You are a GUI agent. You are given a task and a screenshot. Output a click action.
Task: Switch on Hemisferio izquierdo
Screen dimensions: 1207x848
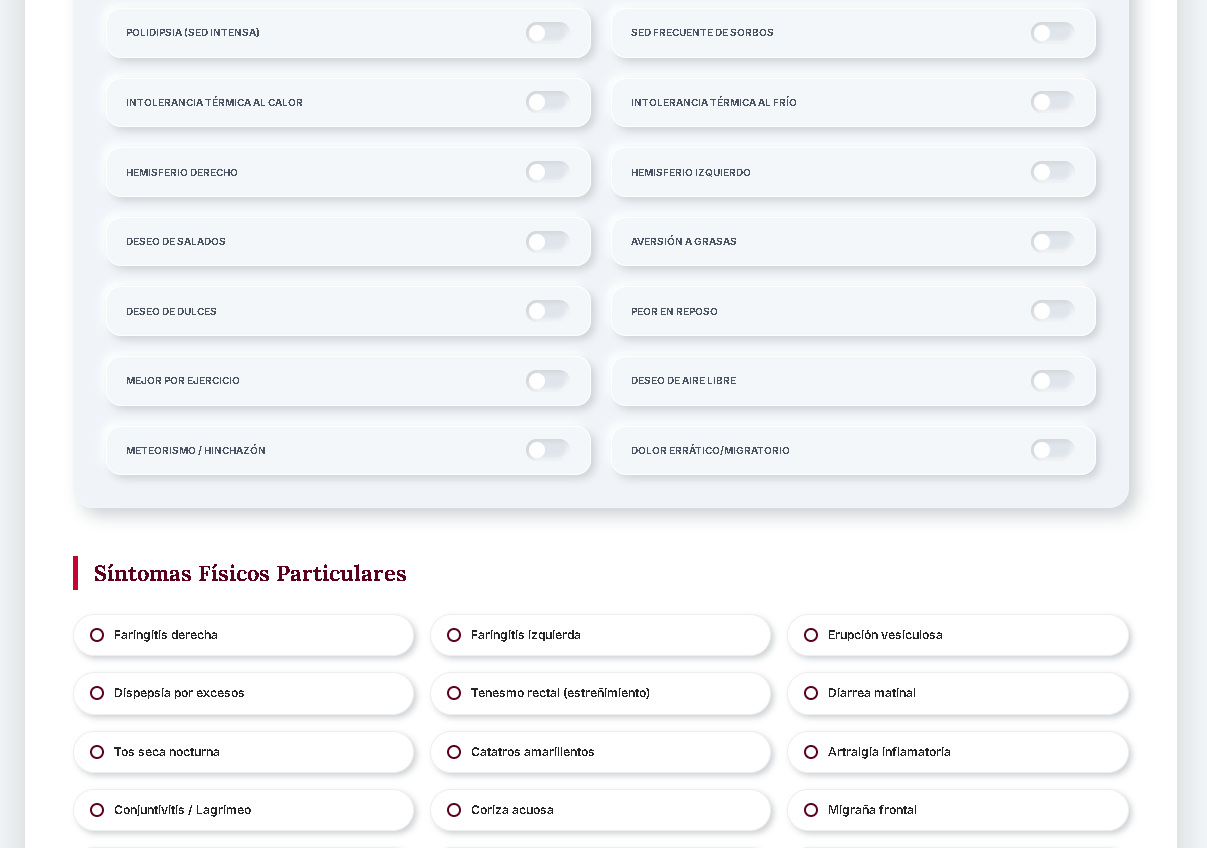[1052, 172]
